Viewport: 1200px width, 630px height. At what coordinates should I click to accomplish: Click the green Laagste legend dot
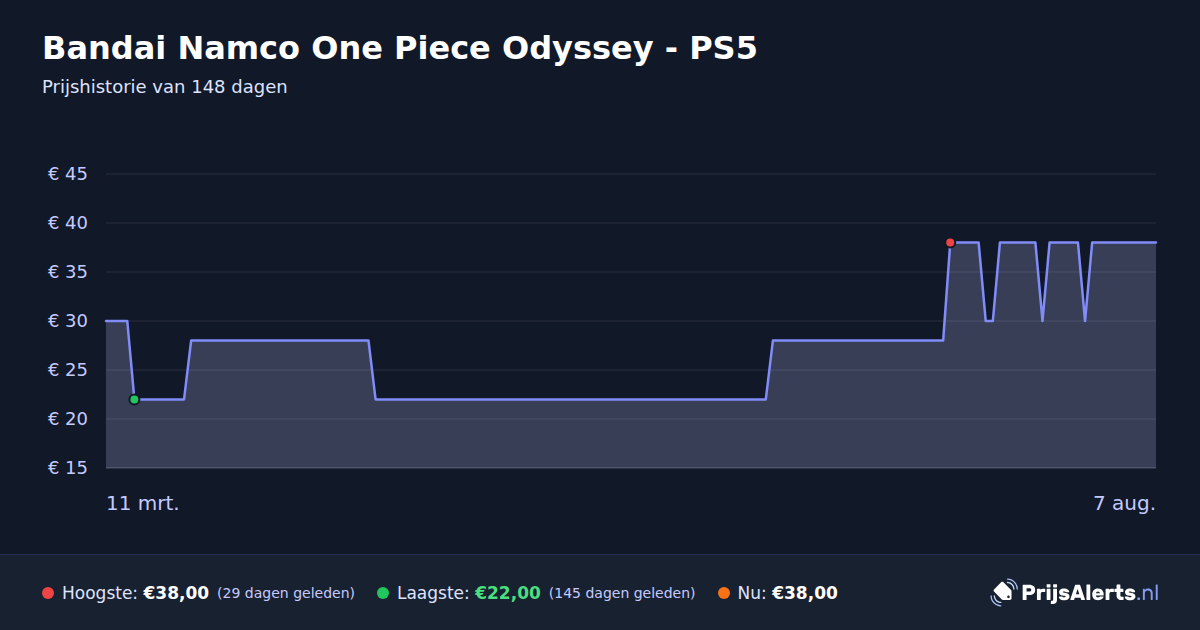tap(383, 593)
